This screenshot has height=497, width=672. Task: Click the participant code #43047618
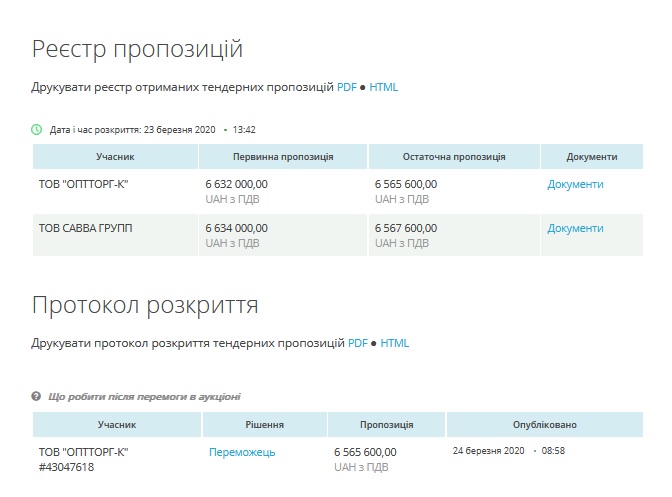click(66, 467)
